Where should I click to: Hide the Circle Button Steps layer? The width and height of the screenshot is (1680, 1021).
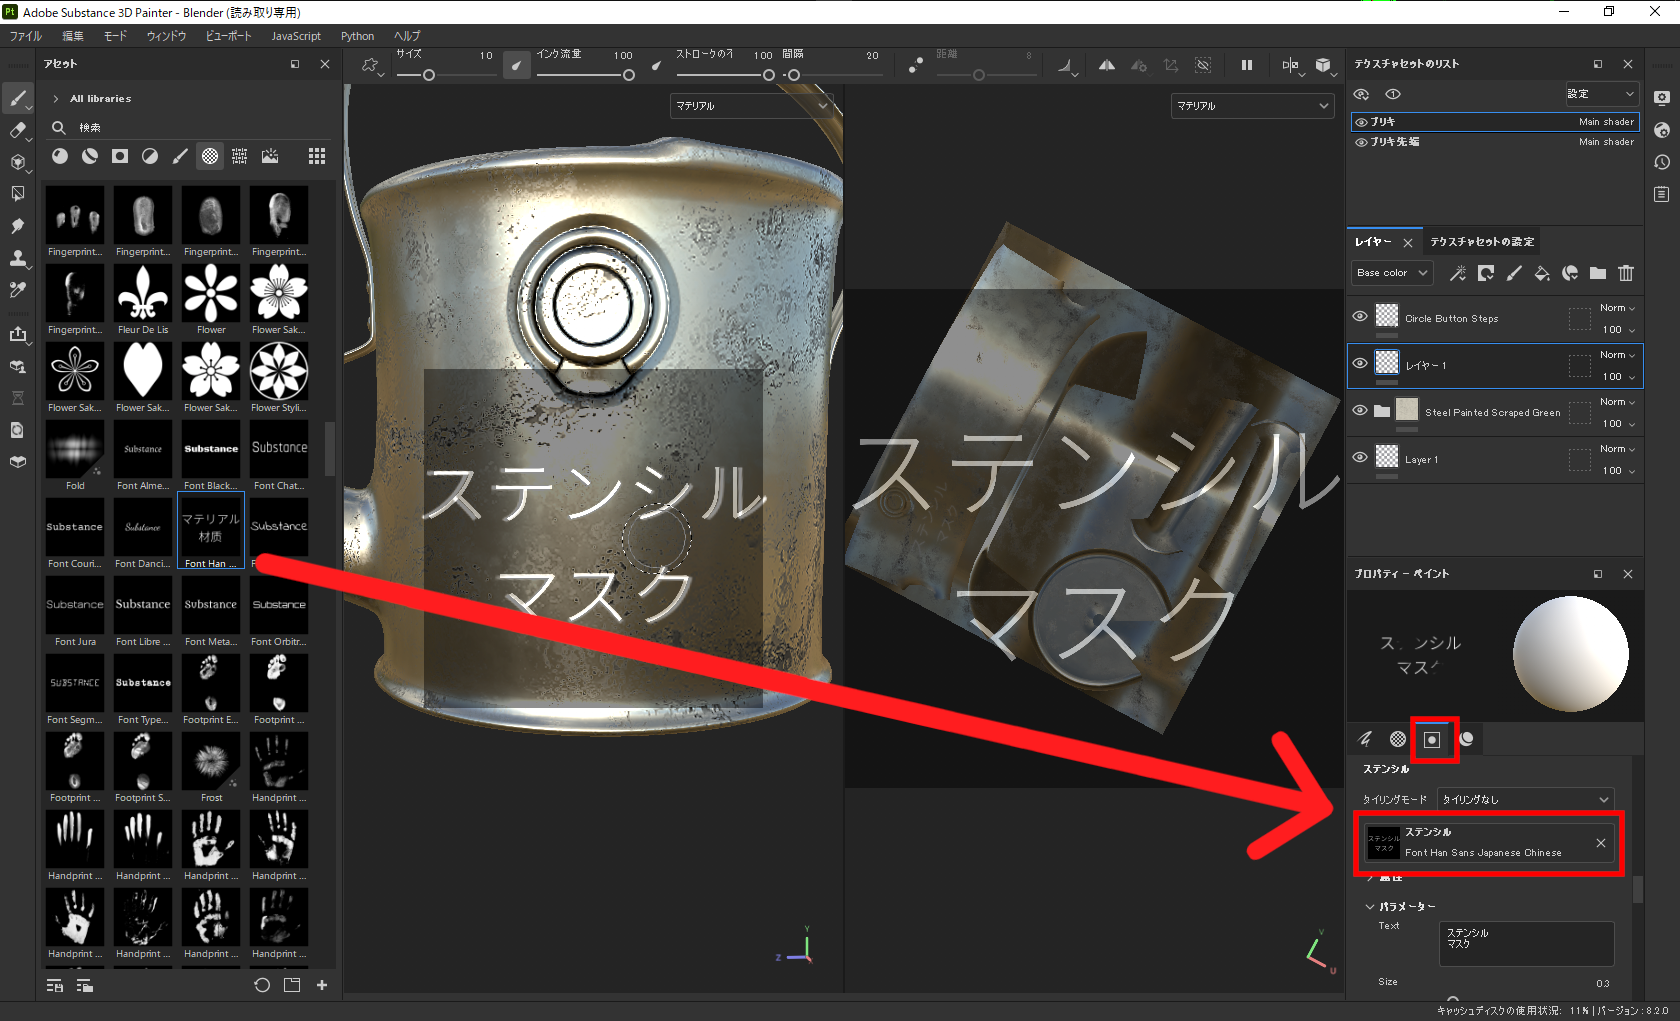coord(1360,317)
